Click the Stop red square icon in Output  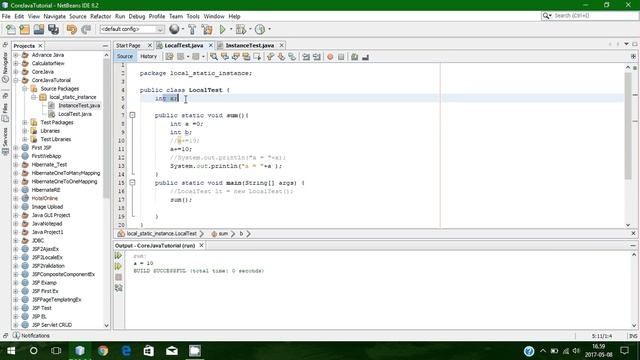(x=118, y=278)
